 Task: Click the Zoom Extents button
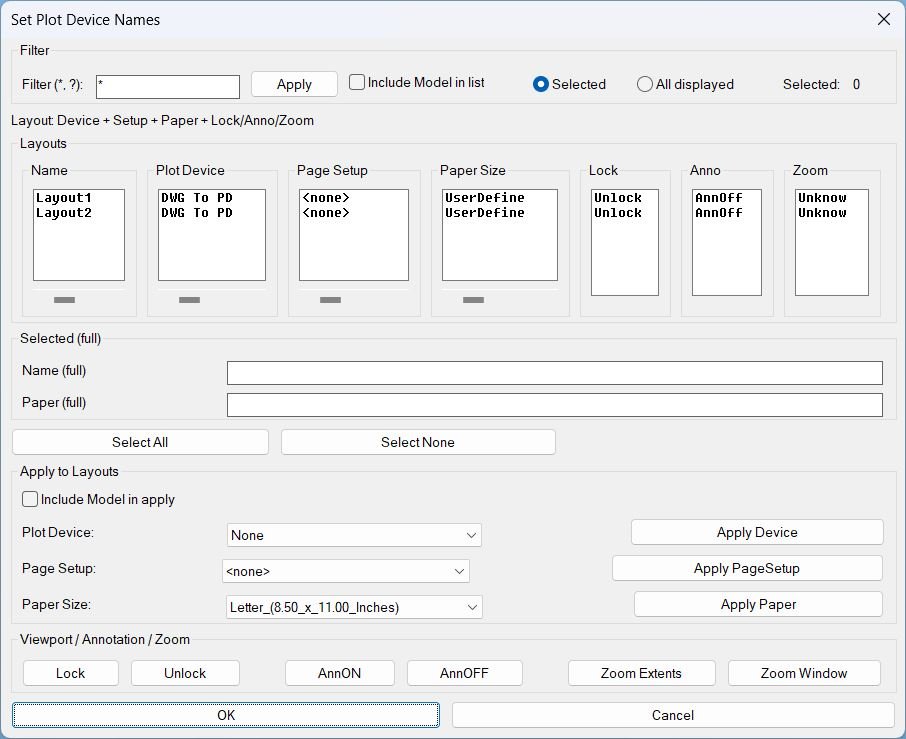pyautogui.click(x=641, y=673)
